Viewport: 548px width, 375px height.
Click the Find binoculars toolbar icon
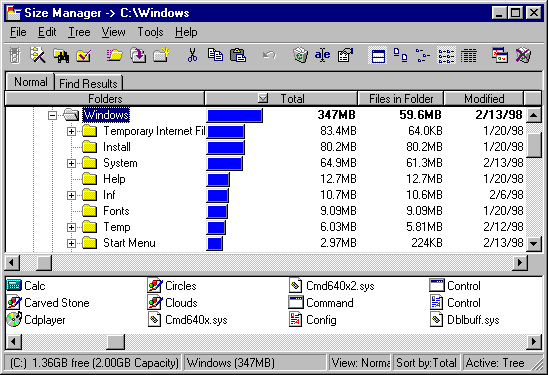pyautogui.click(x=61, y=56)
